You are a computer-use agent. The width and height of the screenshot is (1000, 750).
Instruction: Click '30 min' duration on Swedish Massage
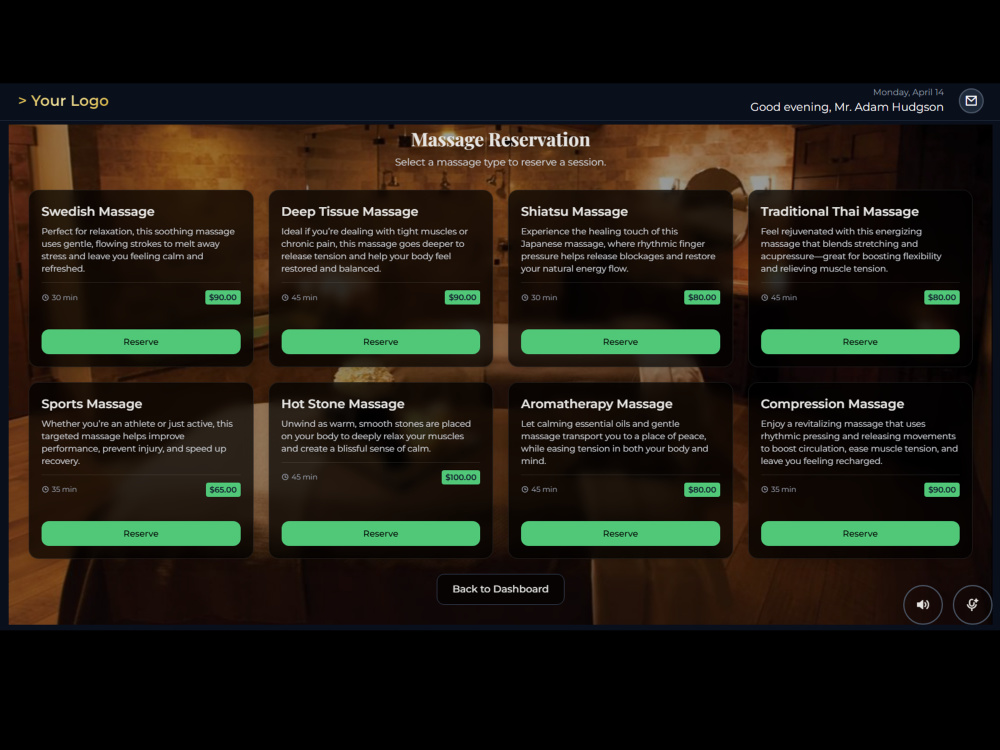[x=64, y=297]
